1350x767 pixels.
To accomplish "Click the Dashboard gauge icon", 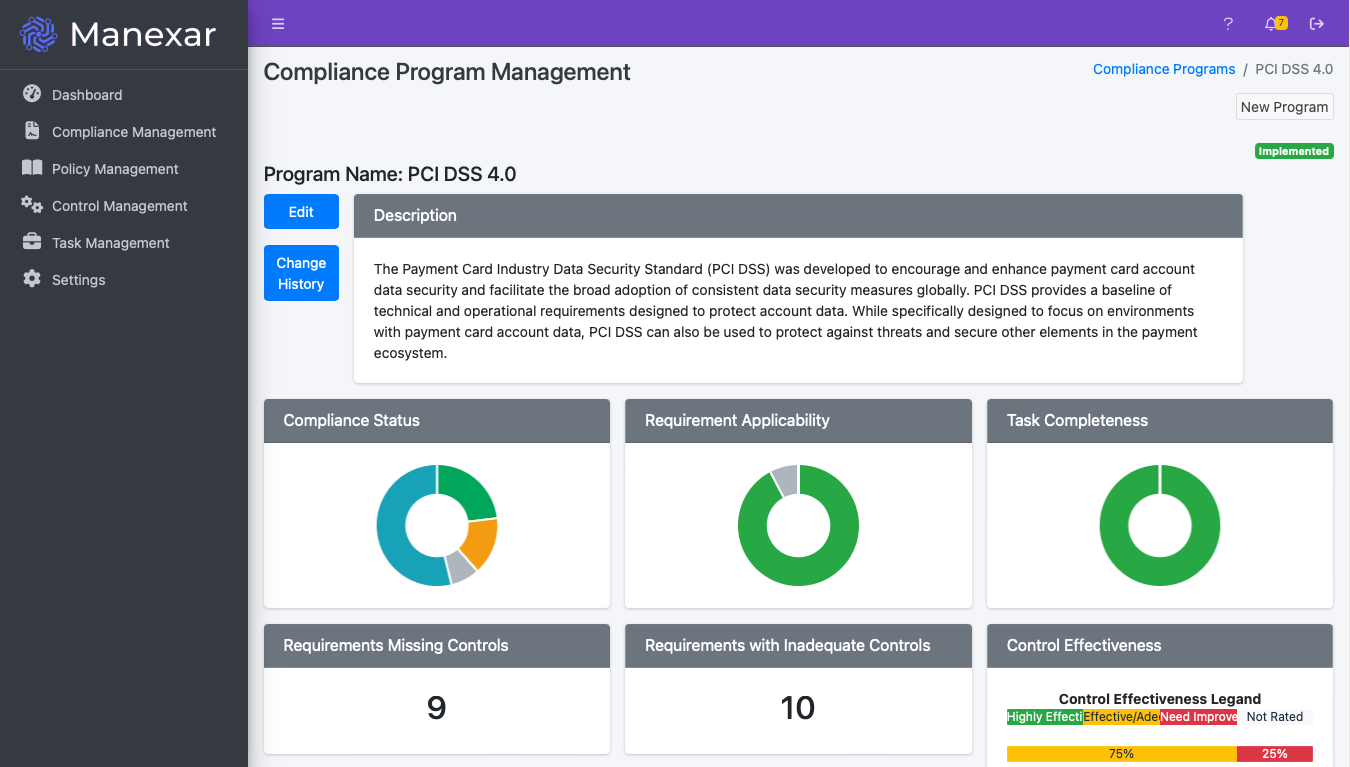I will click(32, 94).
